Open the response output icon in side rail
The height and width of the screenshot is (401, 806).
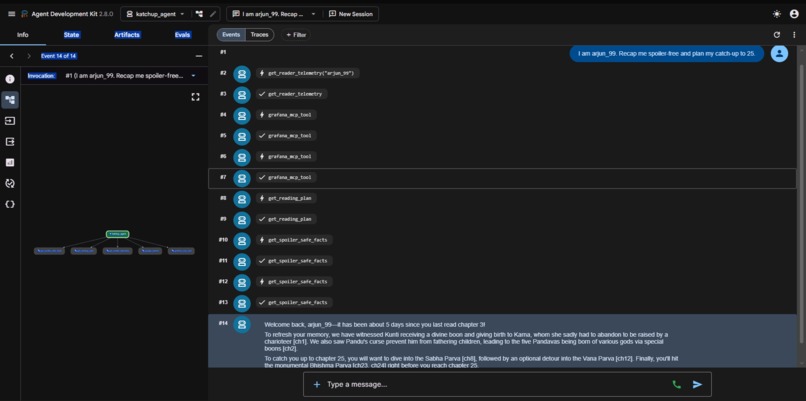coord(10,142)
